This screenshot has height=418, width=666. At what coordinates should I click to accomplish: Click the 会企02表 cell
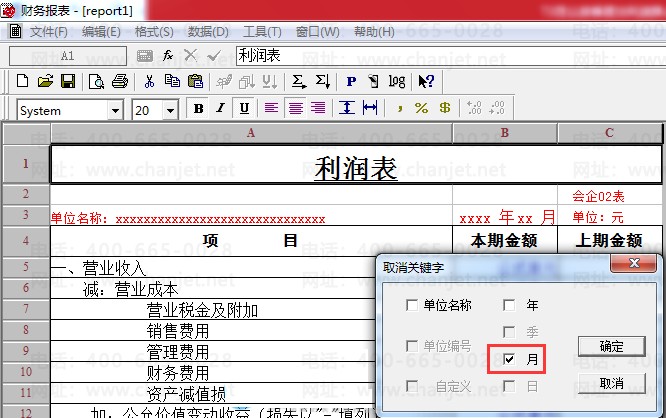click(610, 195)
